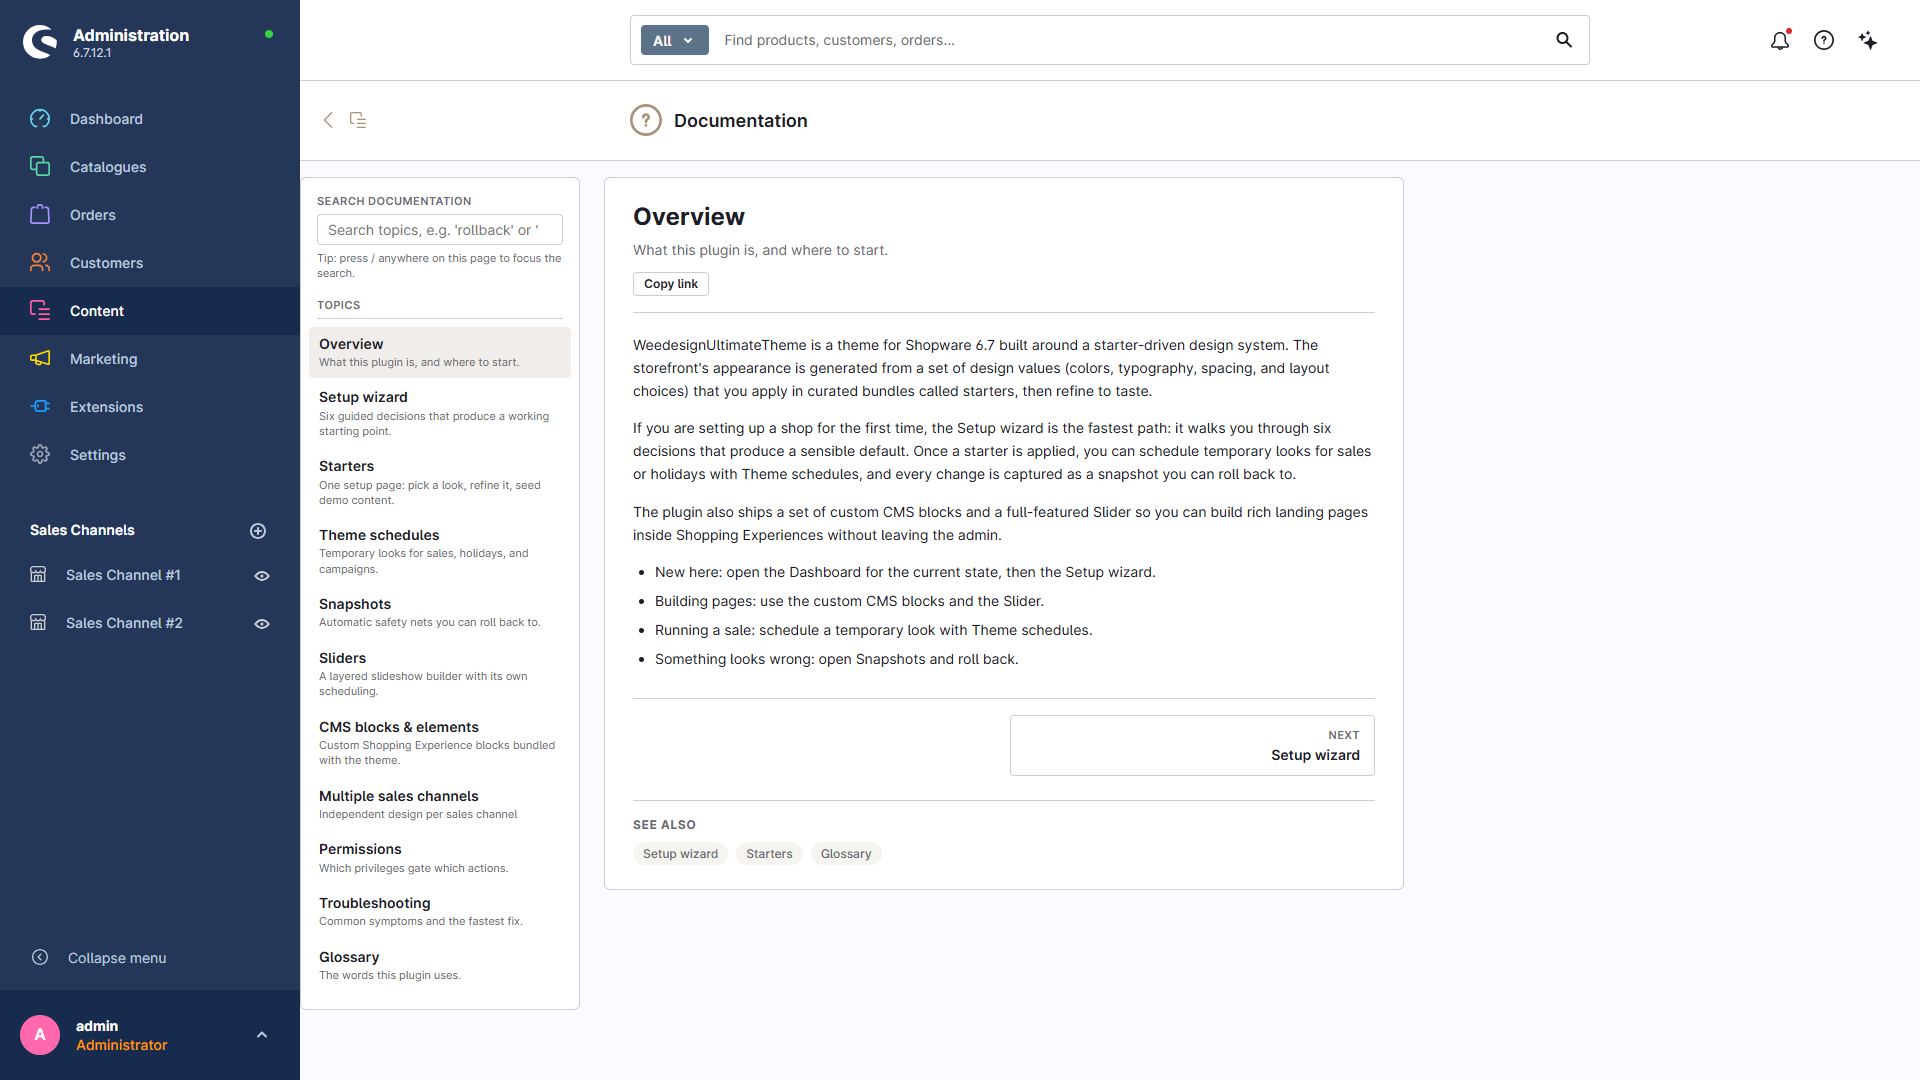Viewport: 1920px width, 1080px height.
Task: Add a sales channel with plus icon
Action: (258, 531)
